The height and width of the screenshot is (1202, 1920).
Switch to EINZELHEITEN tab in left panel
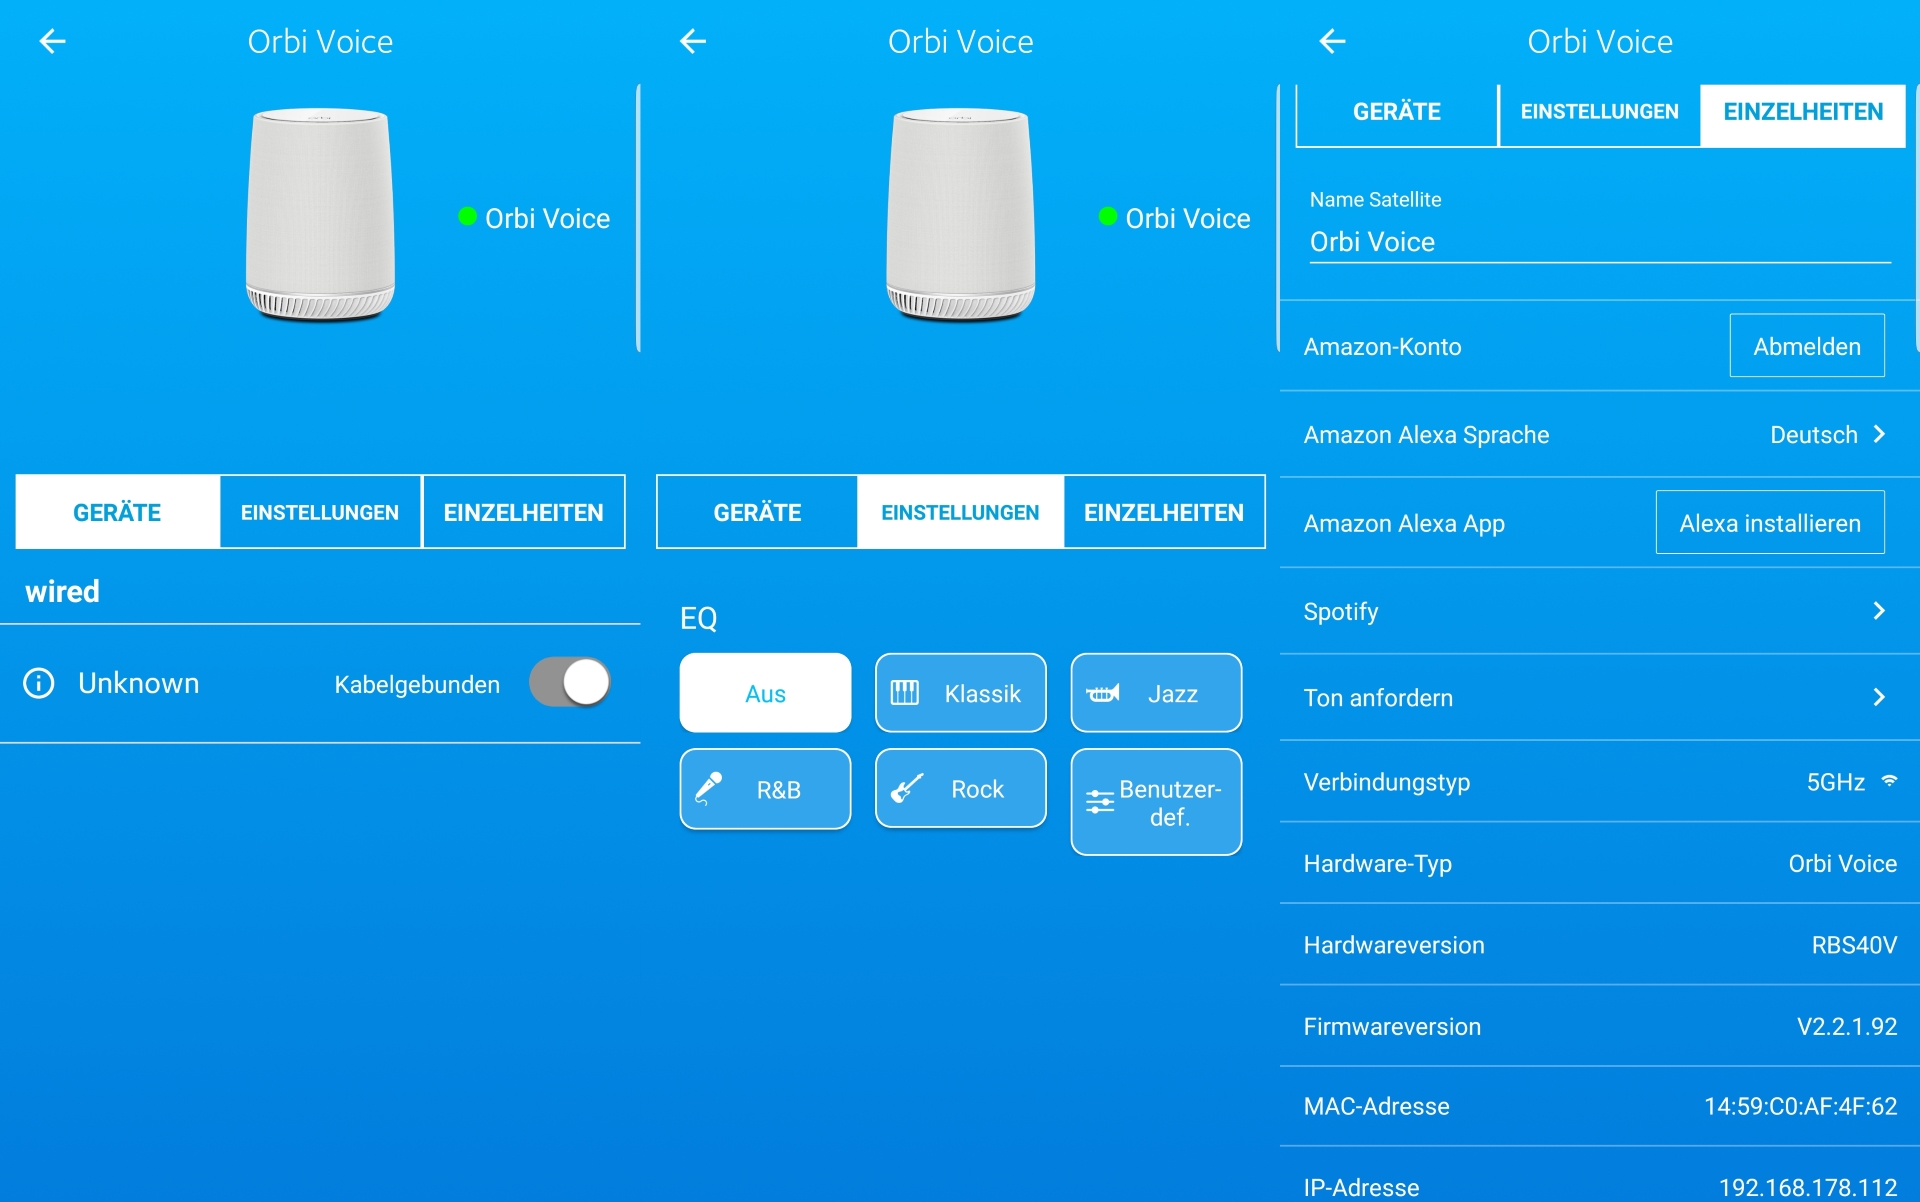(x=523, y=512)
